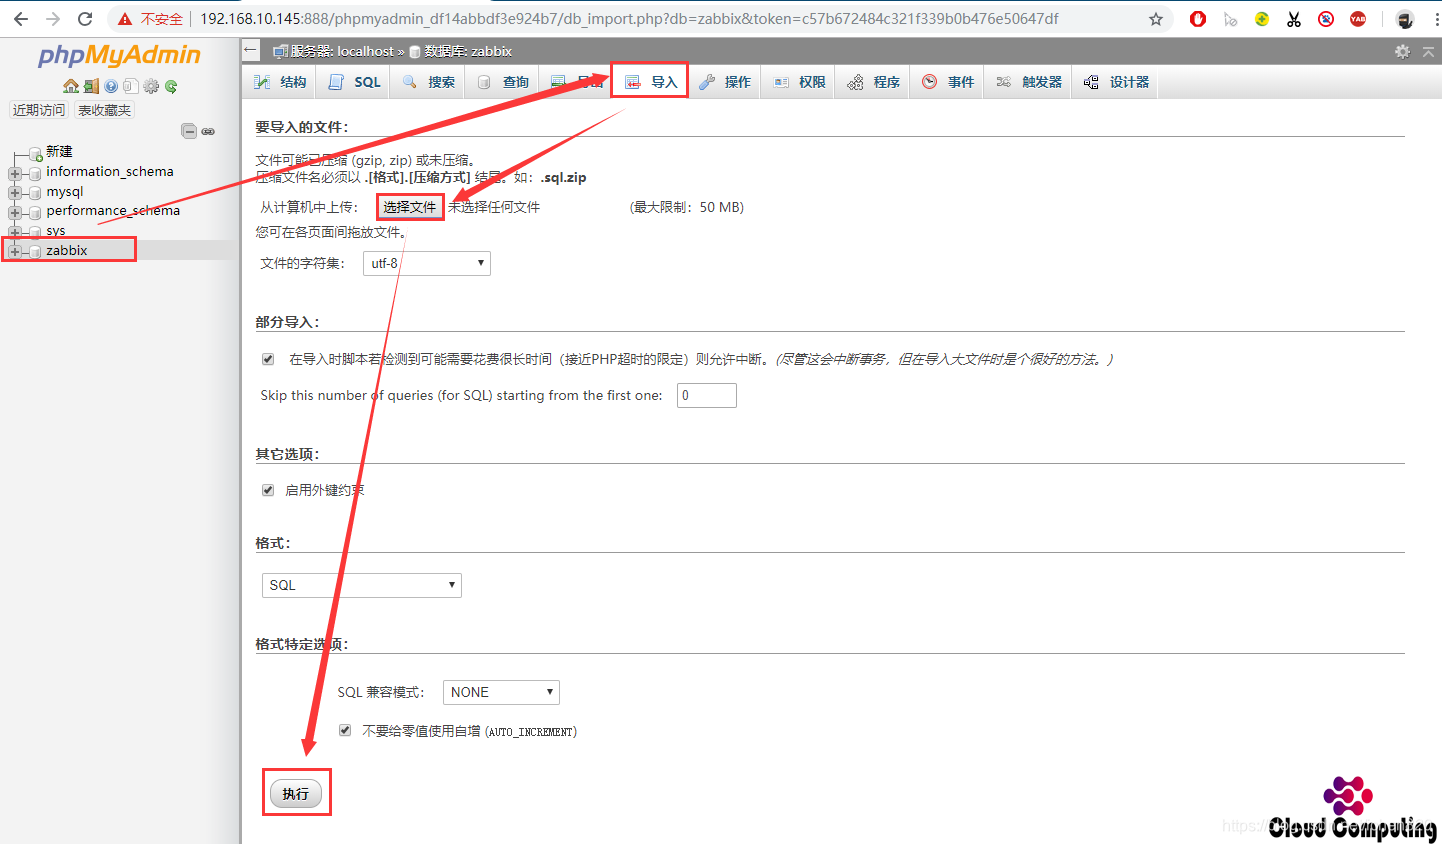
Task: Switch to the 导入 tab
Action: (x=651, y=82)
